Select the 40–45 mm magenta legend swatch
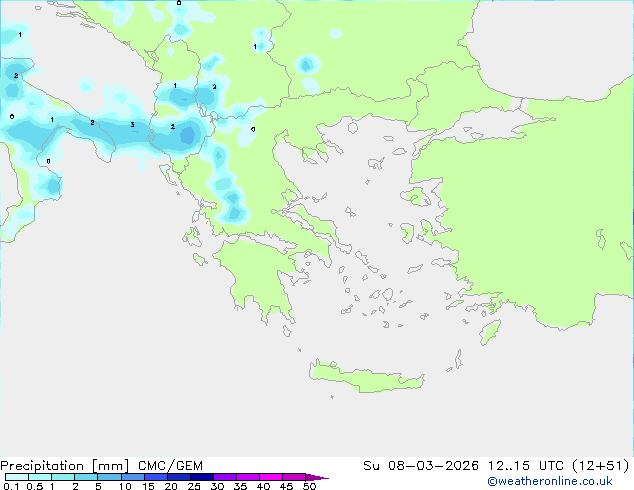Screen dimensions: 634x490 pos(271,477)
